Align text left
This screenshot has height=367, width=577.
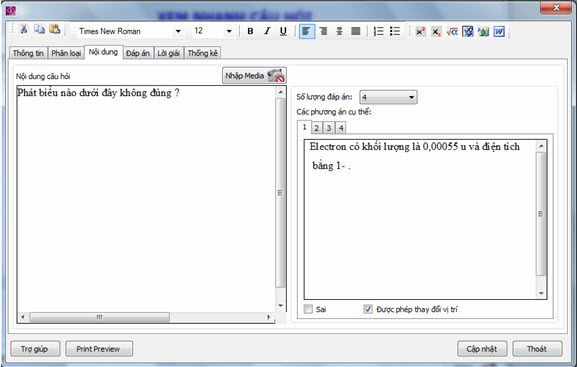coord(307,31)
